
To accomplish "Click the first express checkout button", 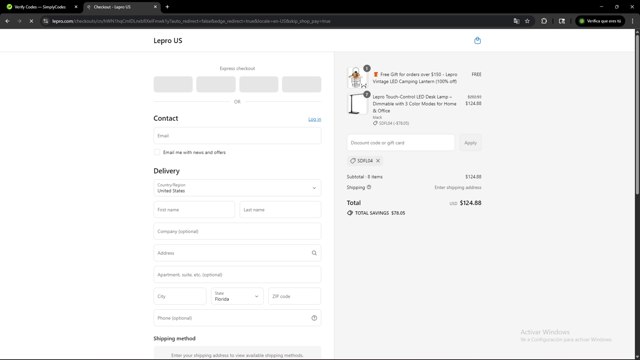I will [173, 84].
